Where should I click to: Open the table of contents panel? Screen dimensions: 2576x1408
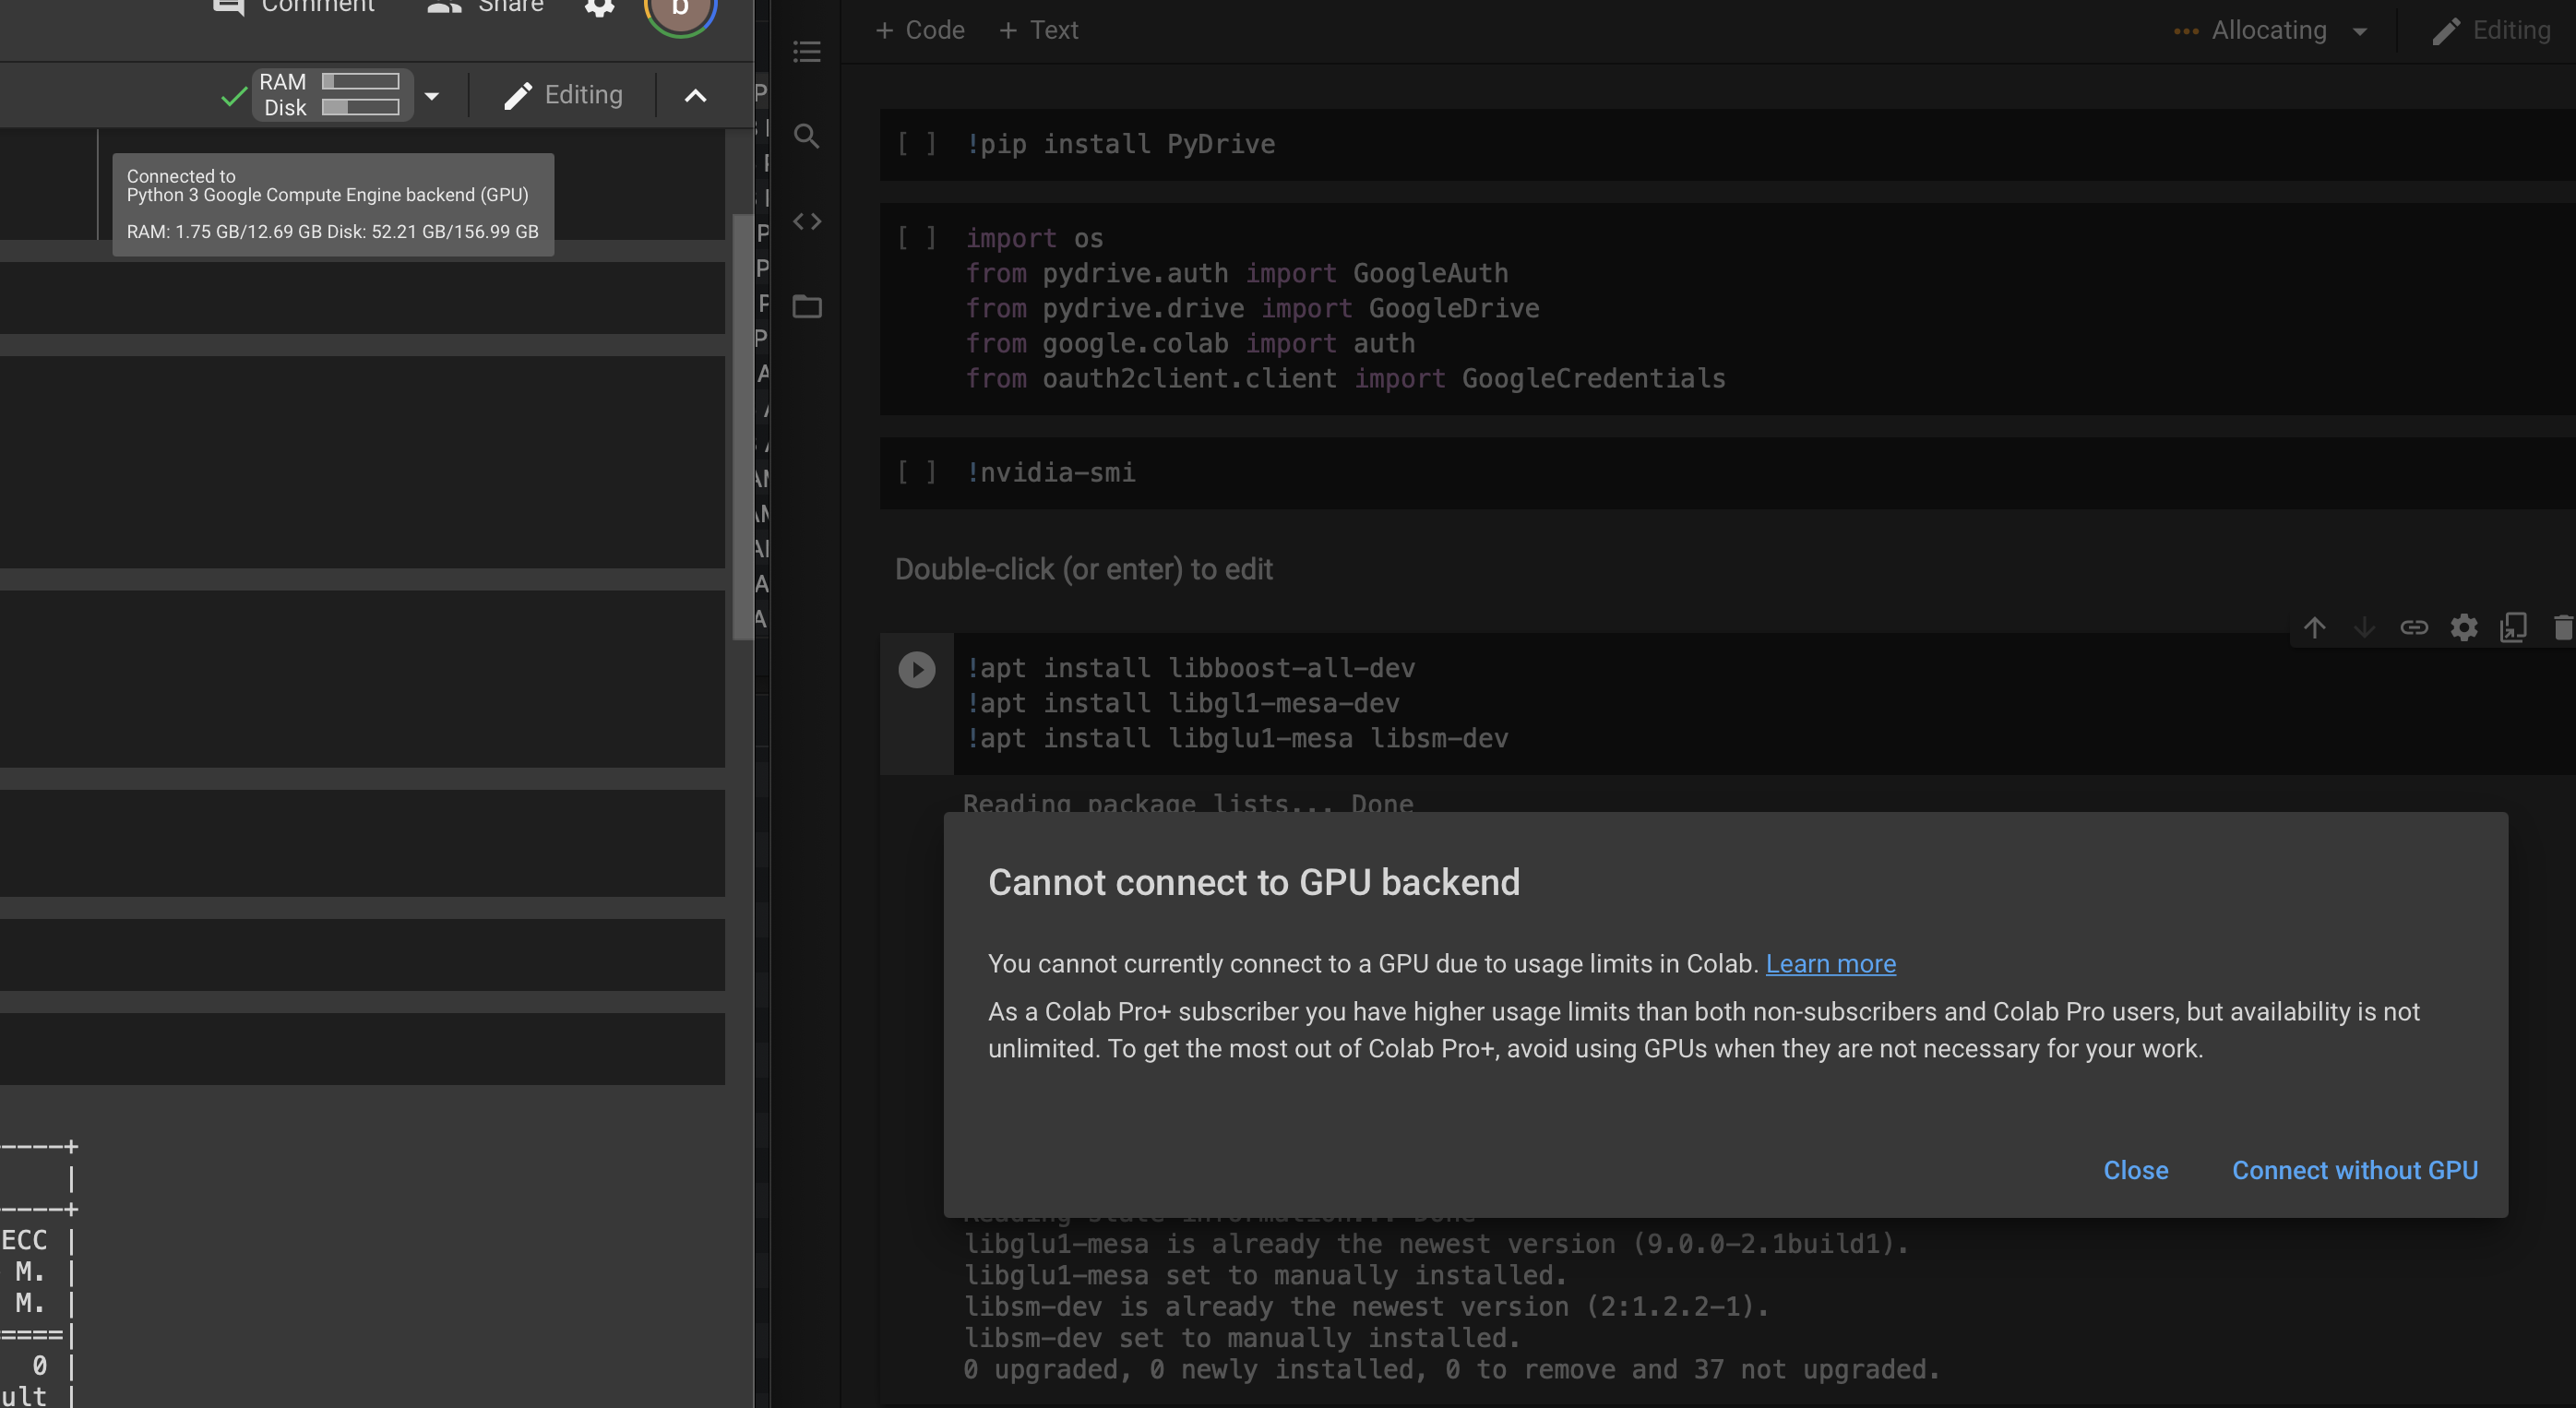[x=807, y=51]
